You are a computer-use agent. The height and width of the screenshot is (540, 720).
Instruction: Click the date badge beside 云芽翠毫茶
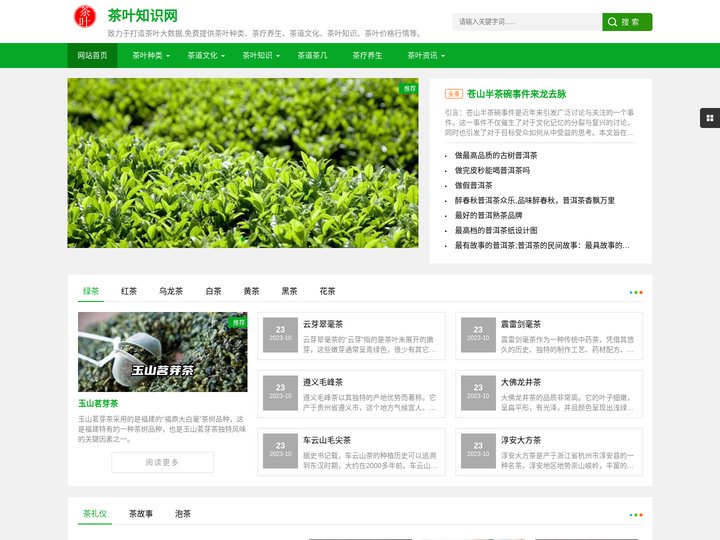click(281, 335)
